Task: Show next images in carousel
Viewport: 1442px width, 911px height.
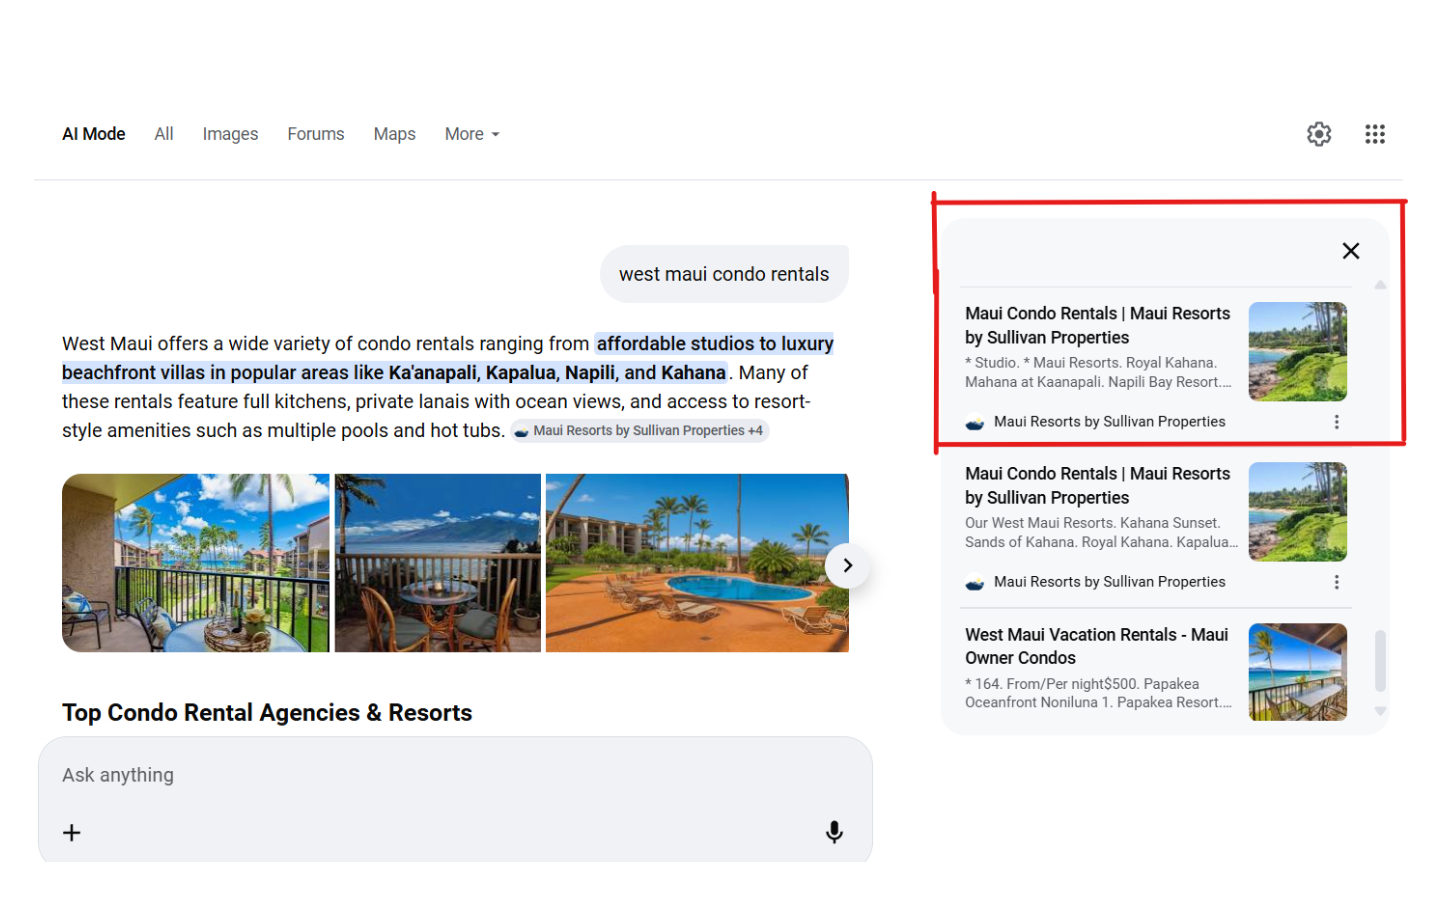Action: tap(847, 566)
